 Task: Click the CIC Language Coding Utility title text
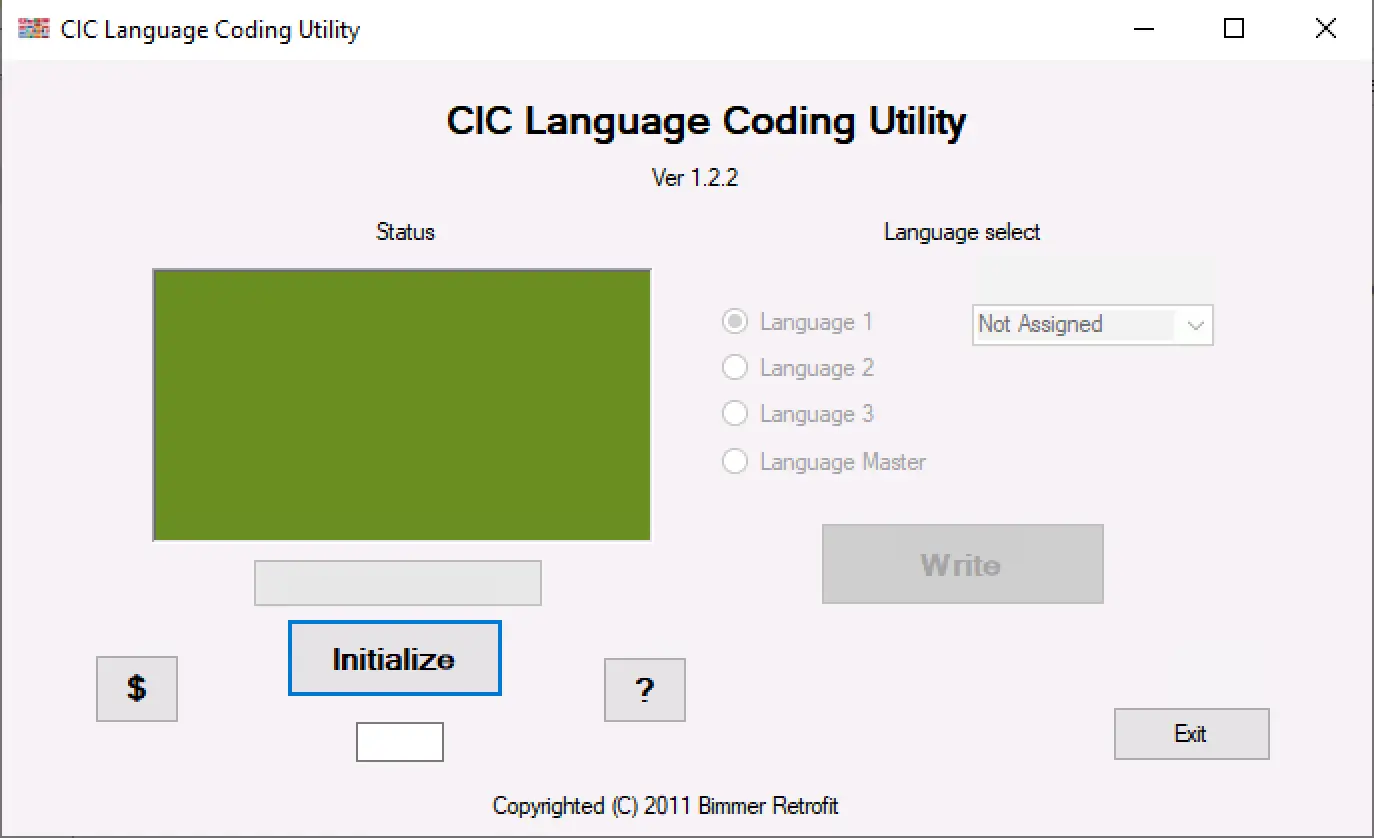(x=706, y=120)
